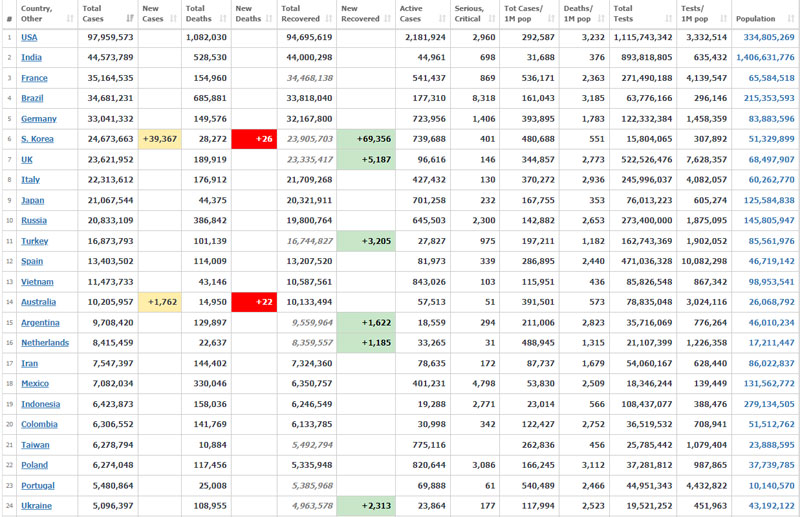Sort by Country, Other sort icon
Image resolution: width=800 pixels, height=517 pixels.
[70, 19]
